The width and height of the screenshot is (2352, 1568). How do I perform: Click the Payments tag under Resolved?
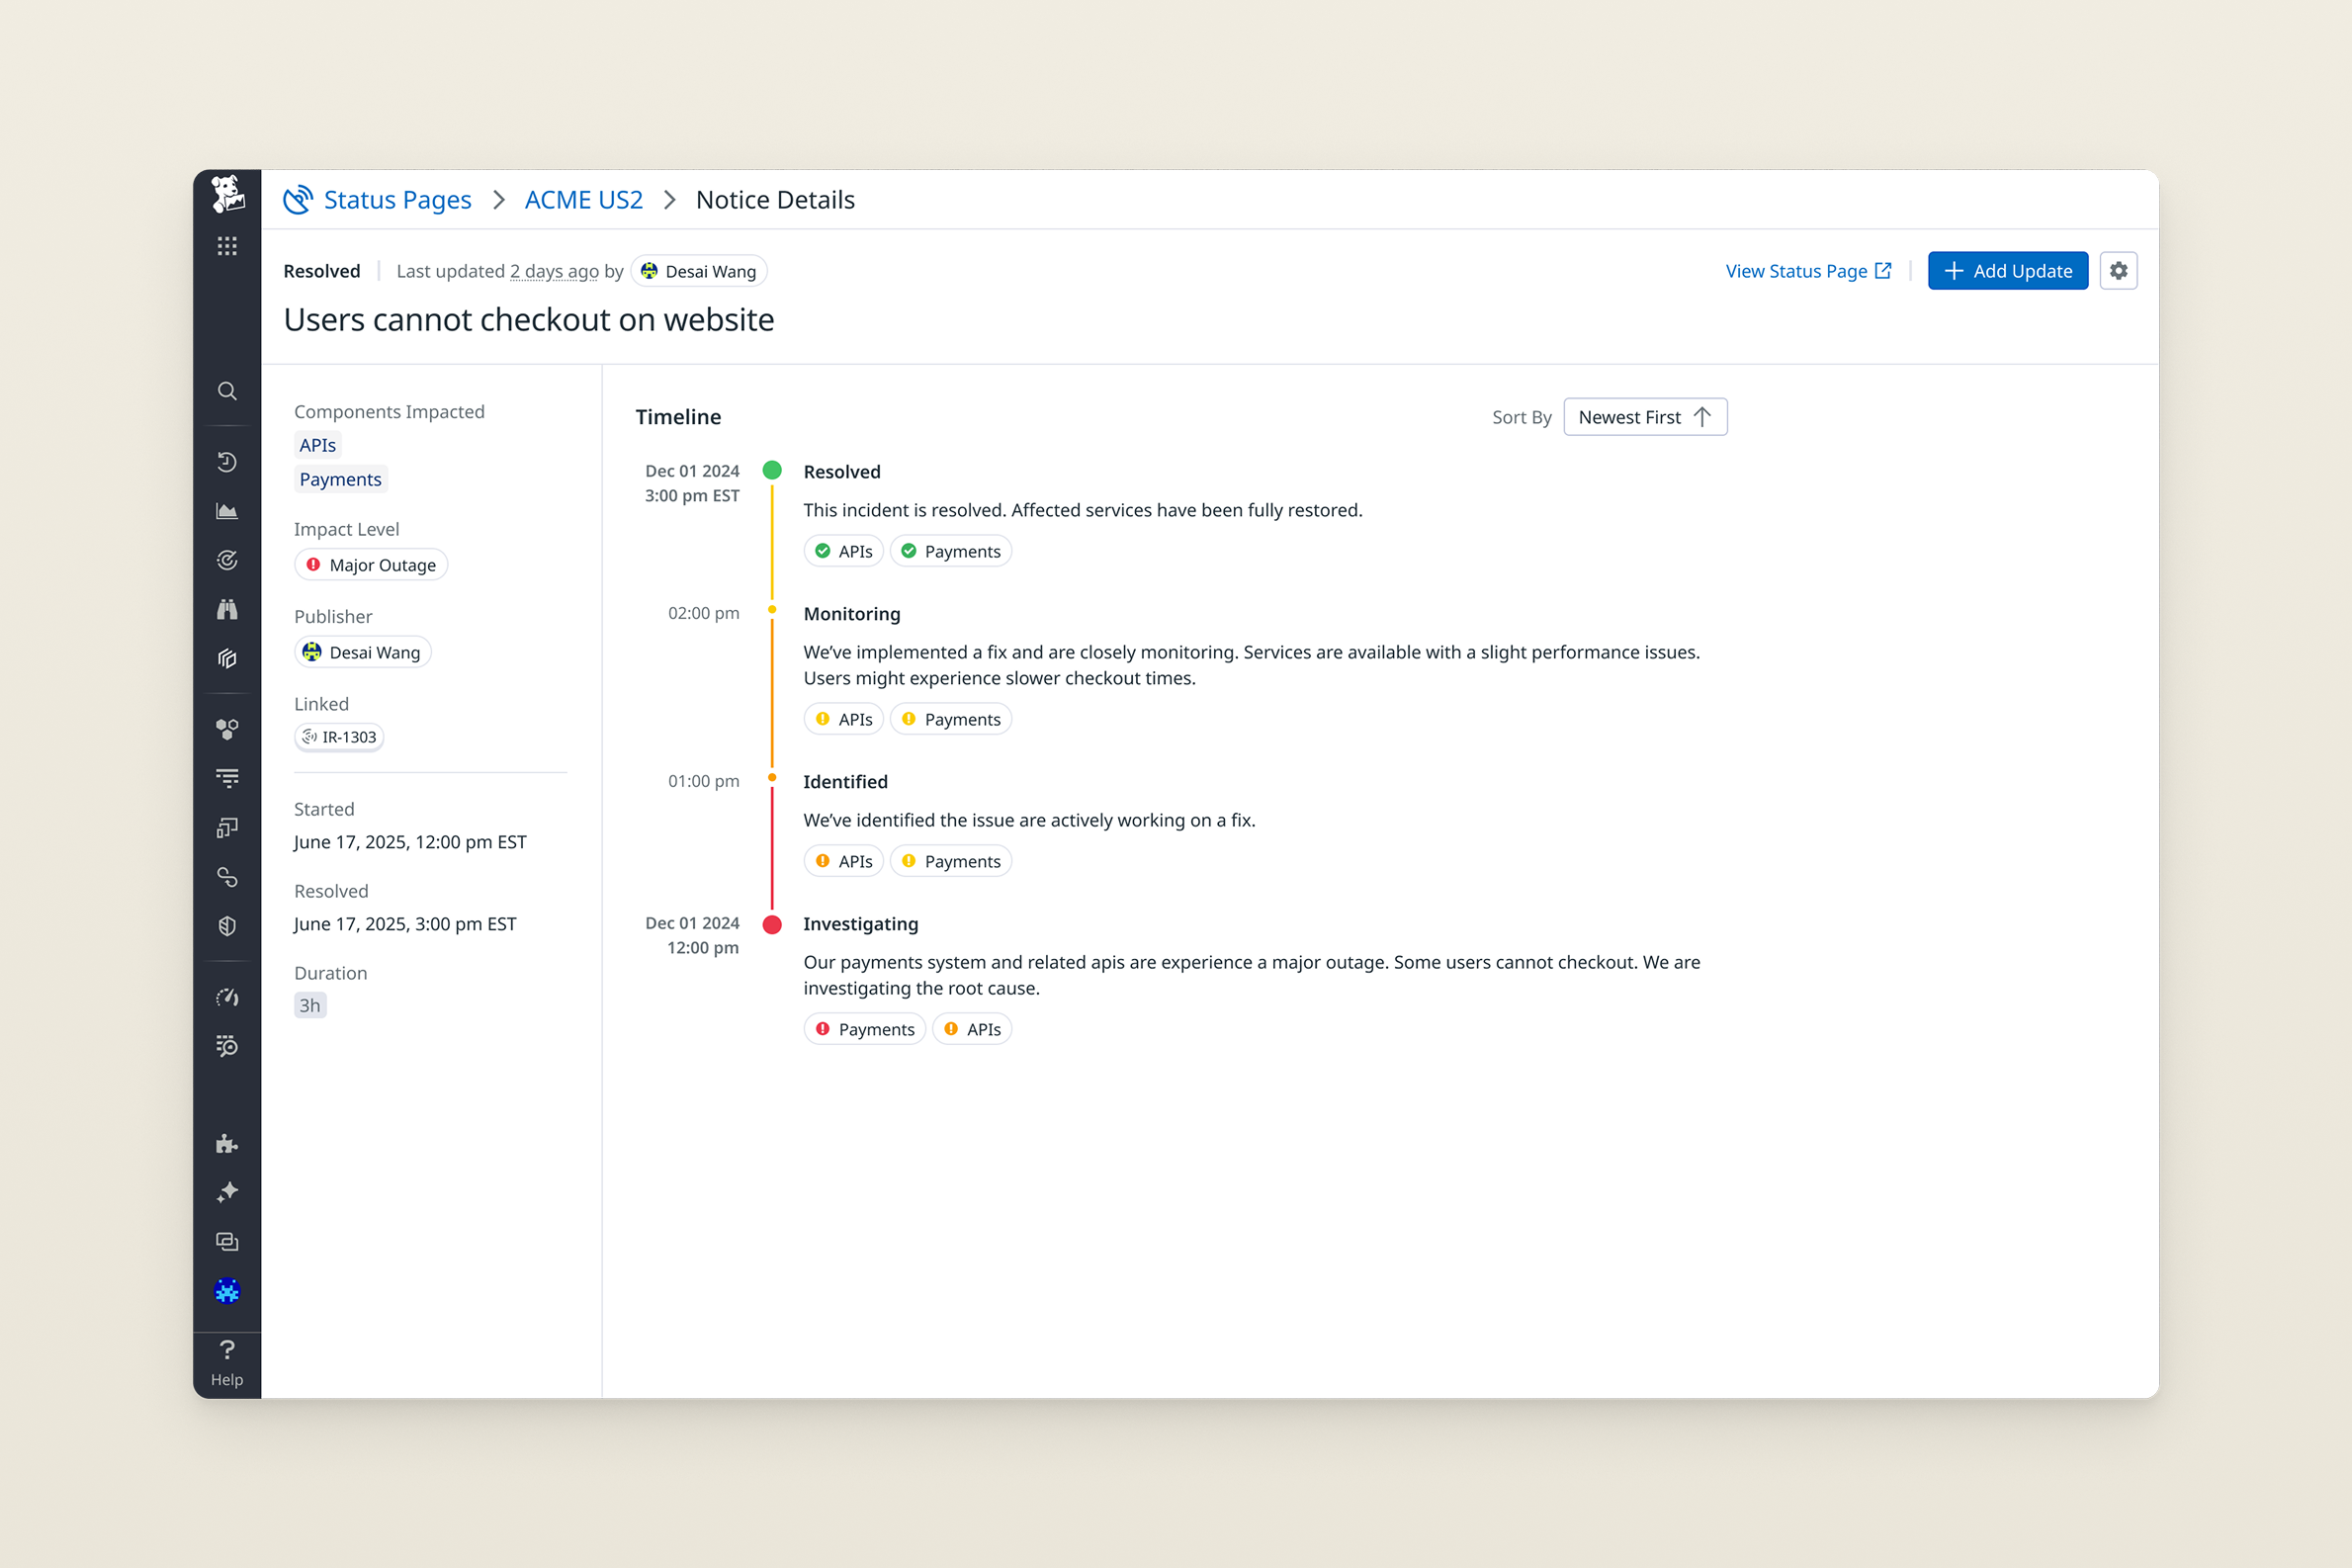tap(951, 551)
